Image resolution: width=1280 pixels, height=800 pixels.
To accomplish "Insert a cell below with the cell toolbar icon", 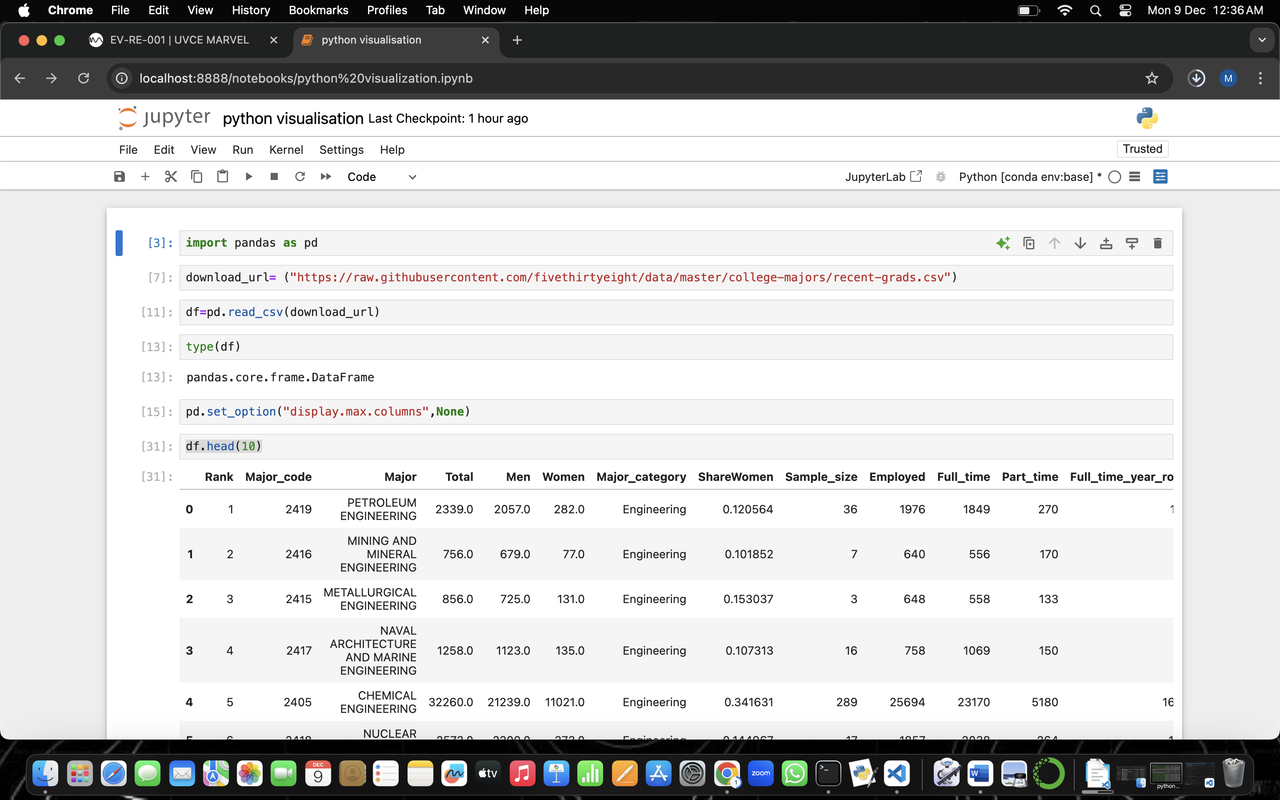I will (x=1132, y=243).
